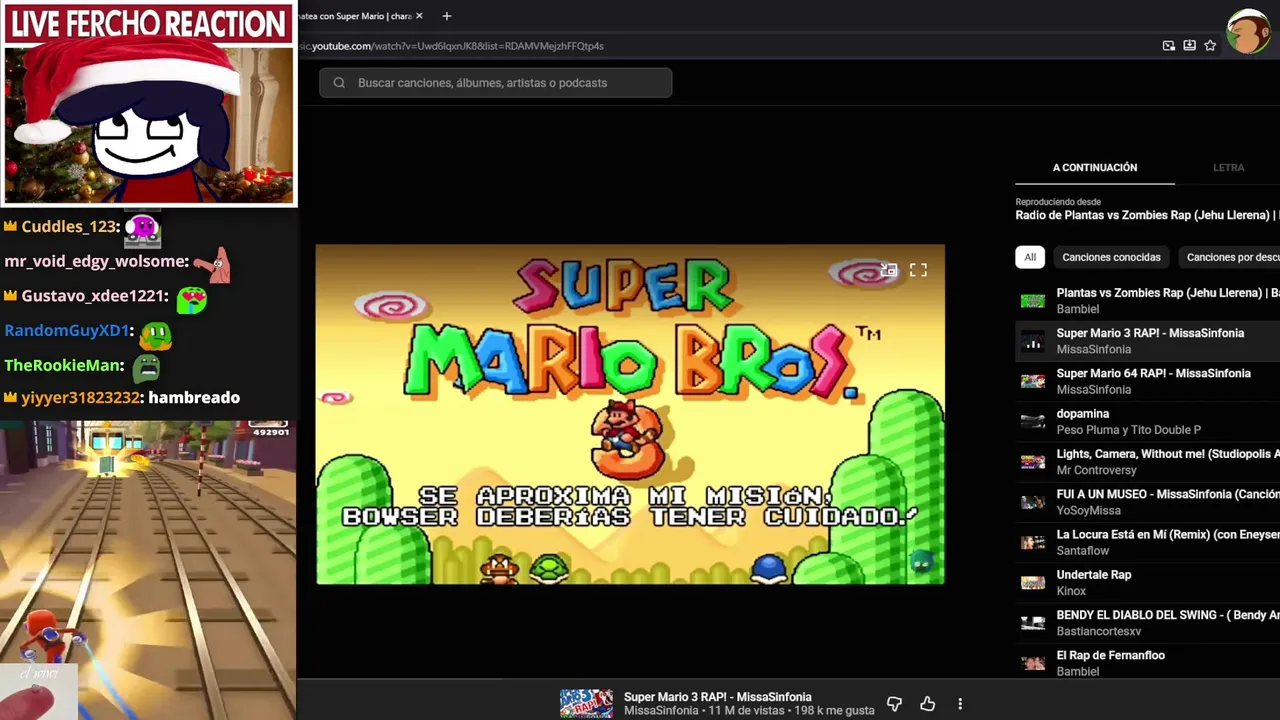Click TheRookieMan chat username
This screenshot has width=1280, height=720.
(64, 365)
